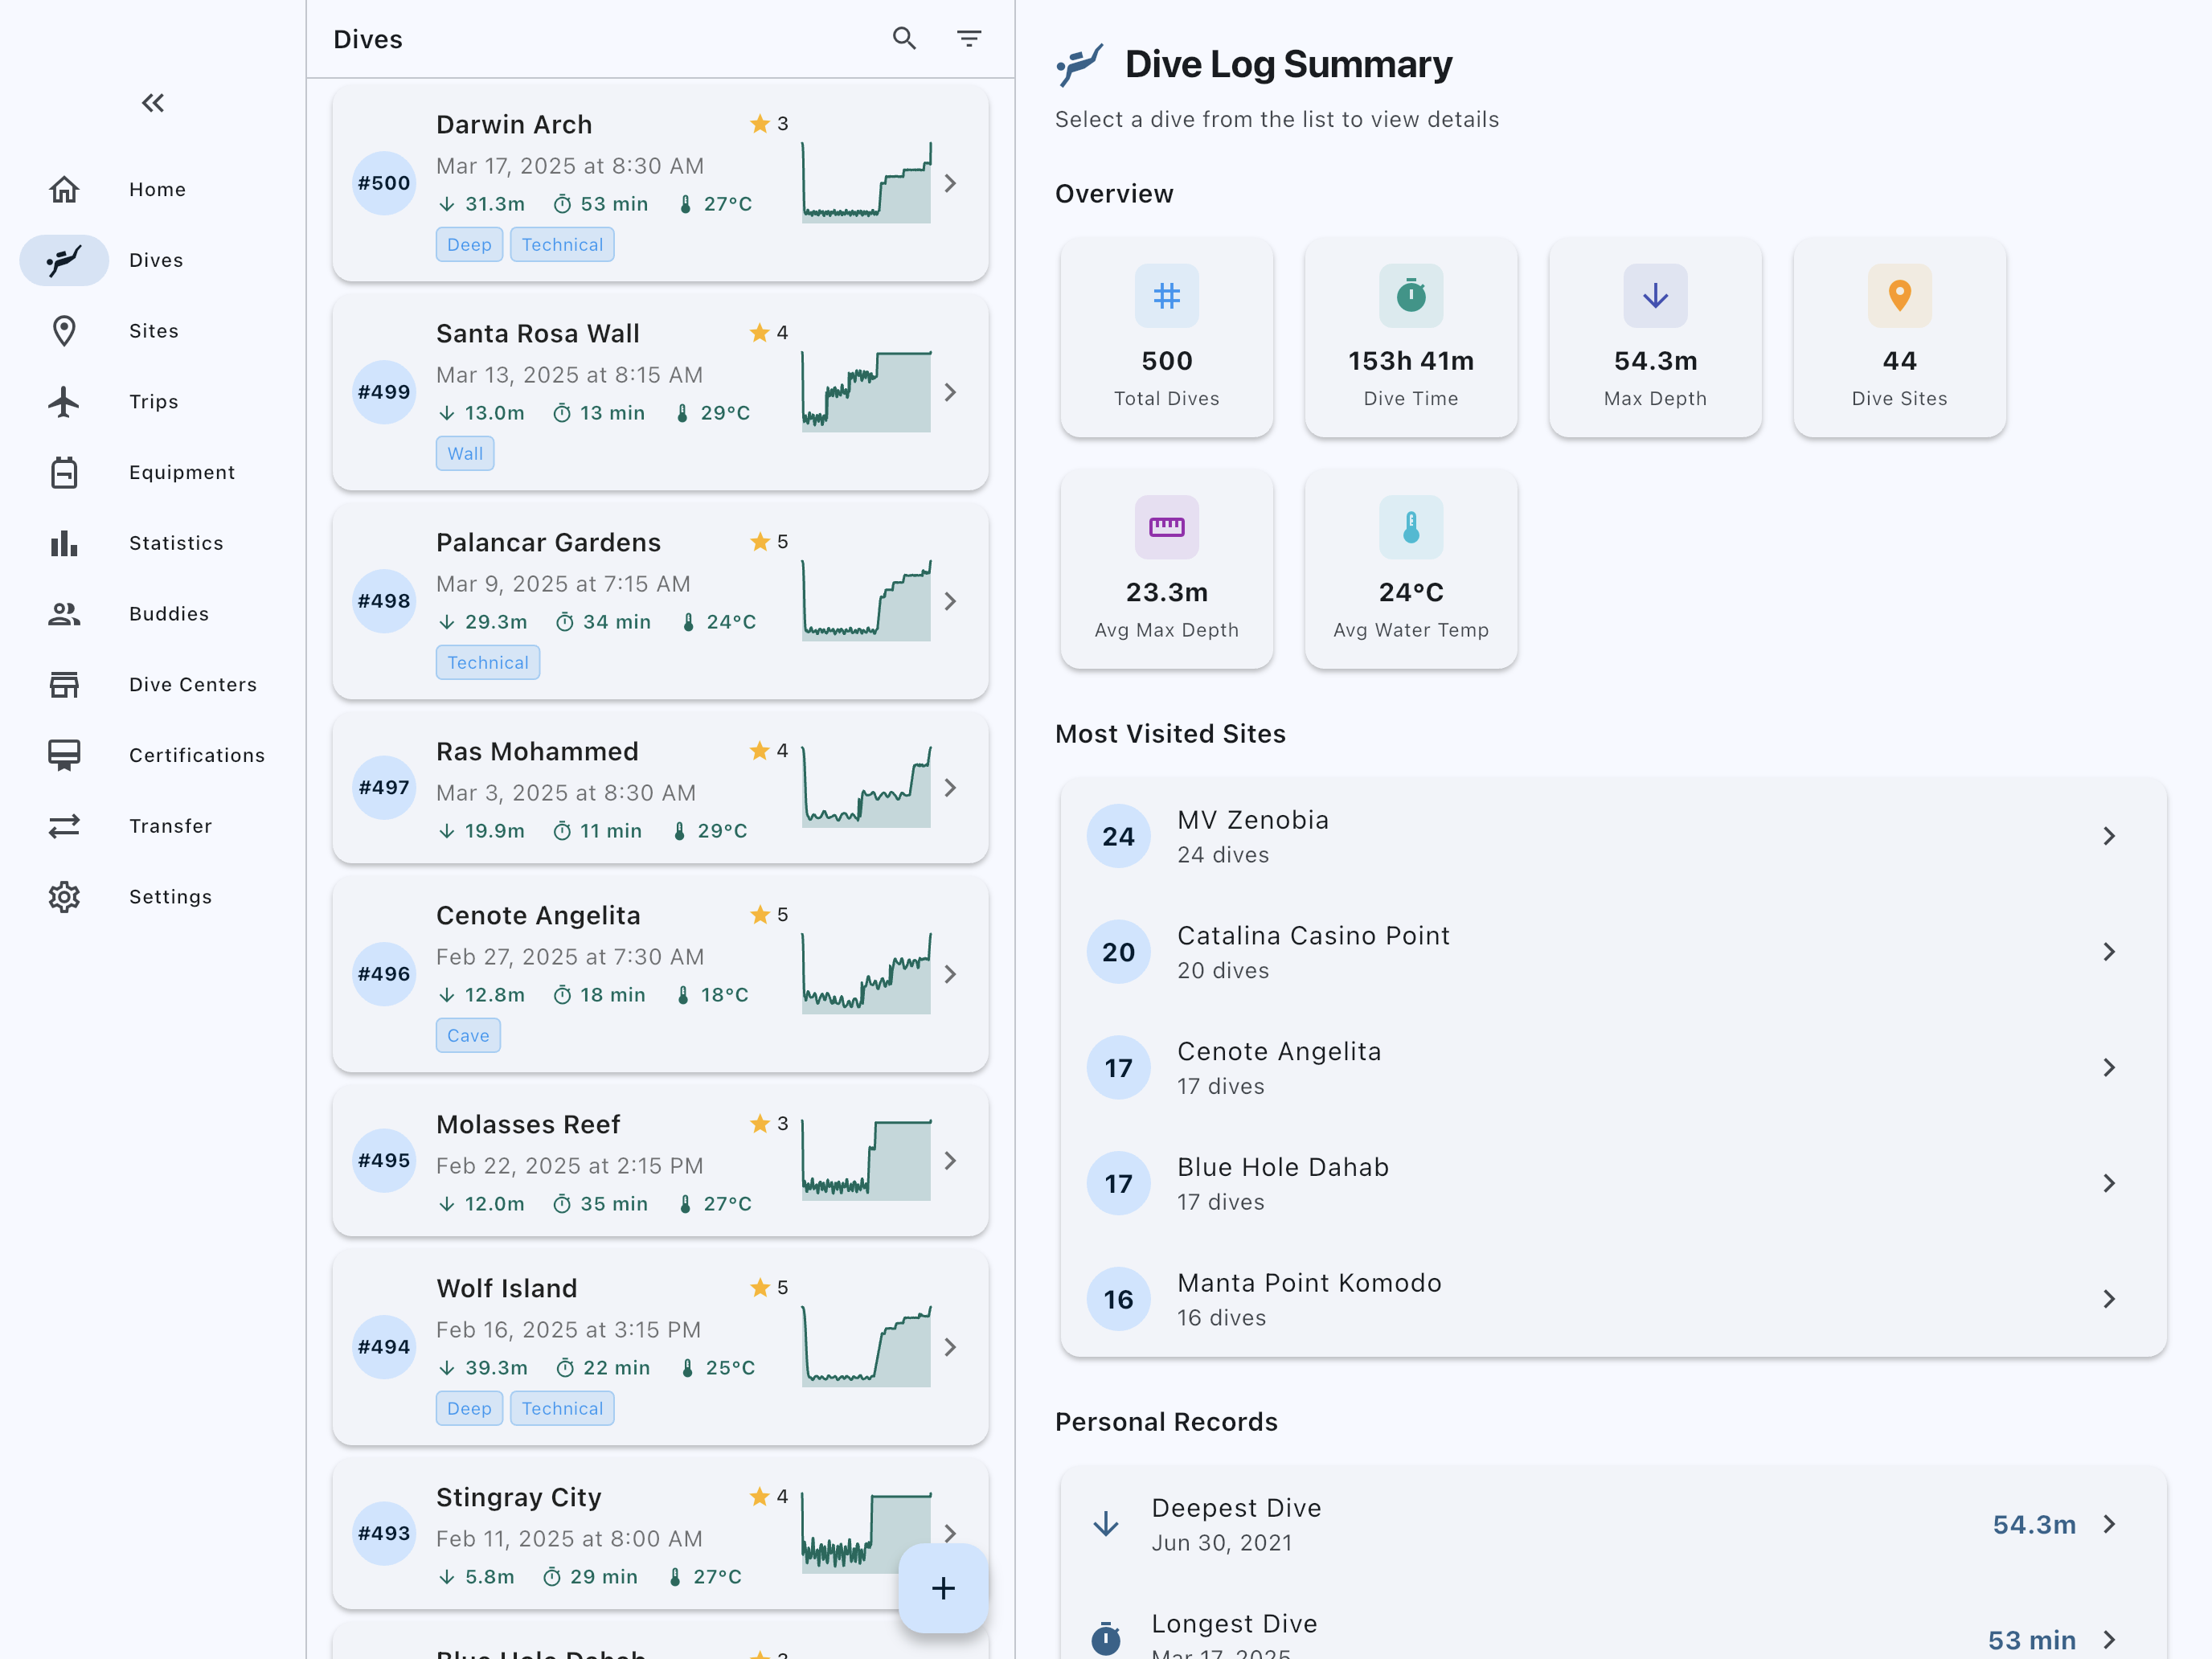This screenshot has height=1659, width=2212.
Task: Expand Catalina Casino Point site chevron
Action: 2108,952
